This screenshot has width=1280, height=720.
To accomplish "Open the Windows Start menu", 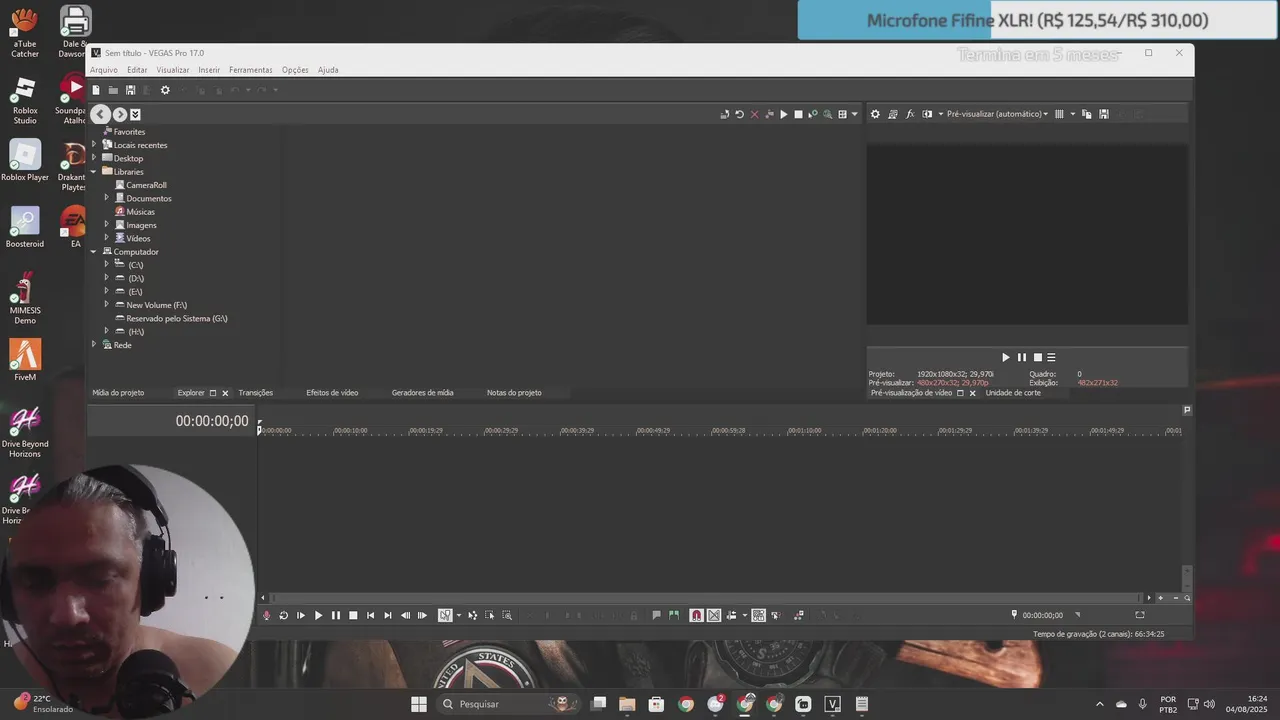I will click(419, 704).
